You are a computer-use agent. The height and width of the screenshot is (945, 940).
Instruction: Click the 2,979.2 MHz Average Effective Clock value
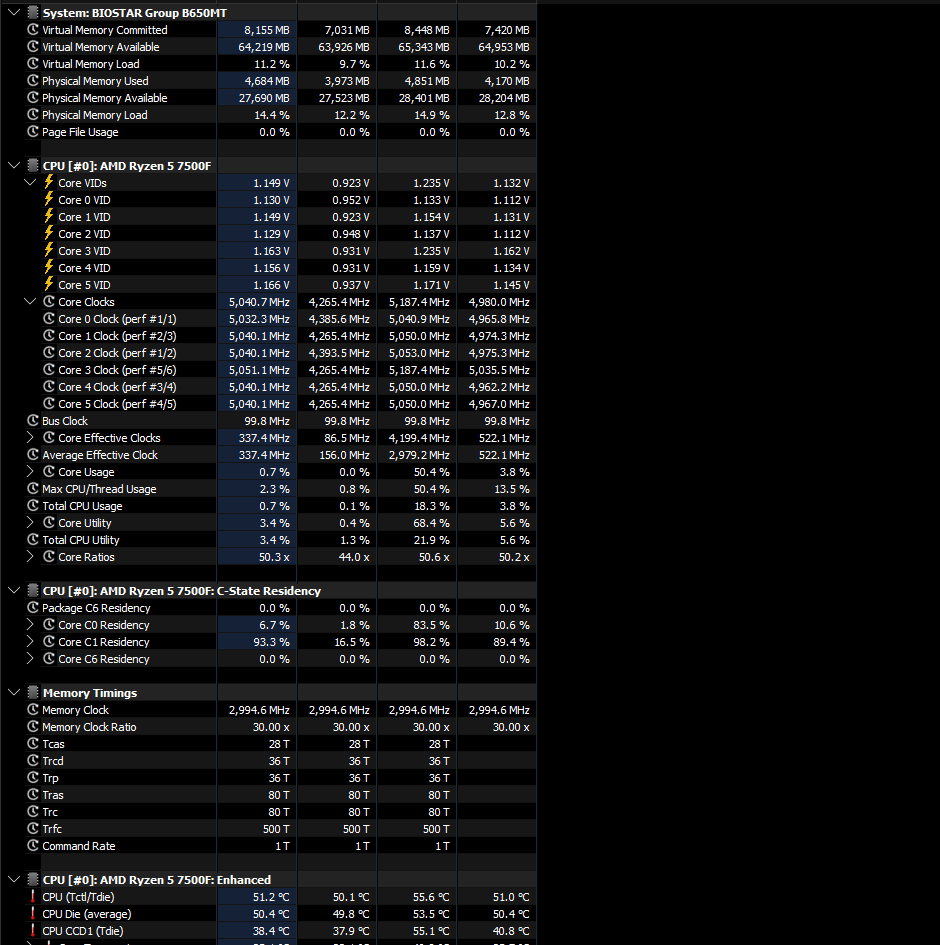[x=419, y=455]
